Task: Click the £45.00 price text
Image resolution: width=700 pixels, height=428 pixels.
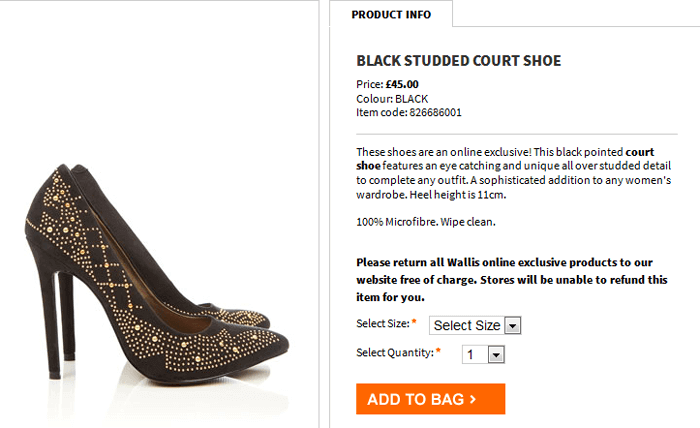Action: [x=402, y=84]
